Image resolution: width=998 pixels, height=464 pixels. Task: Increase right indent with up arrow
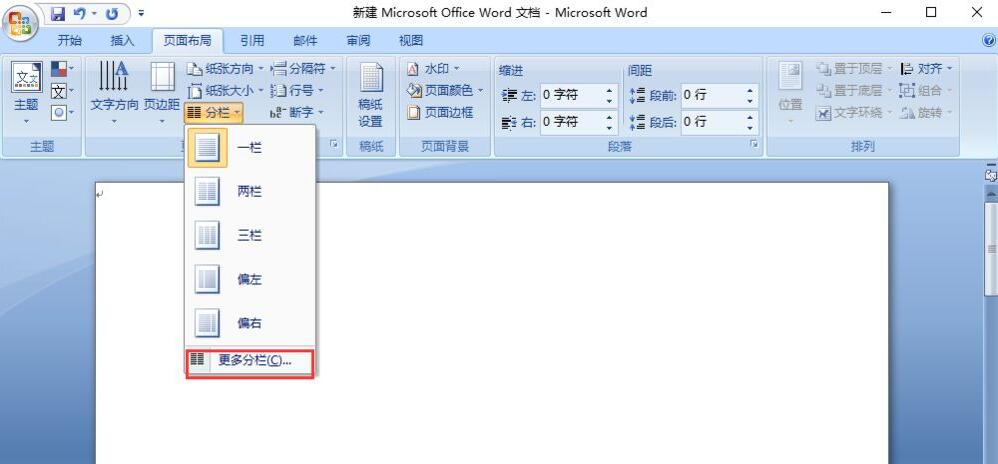(610, 116)
